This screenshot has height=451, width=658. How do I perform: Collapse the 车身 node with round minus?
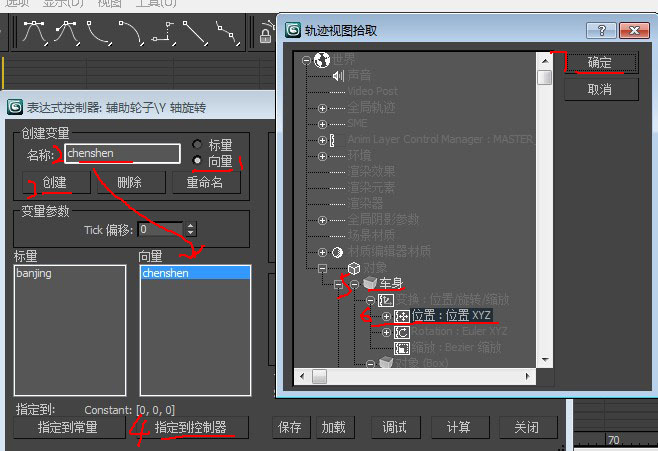(x=355, y=284)
